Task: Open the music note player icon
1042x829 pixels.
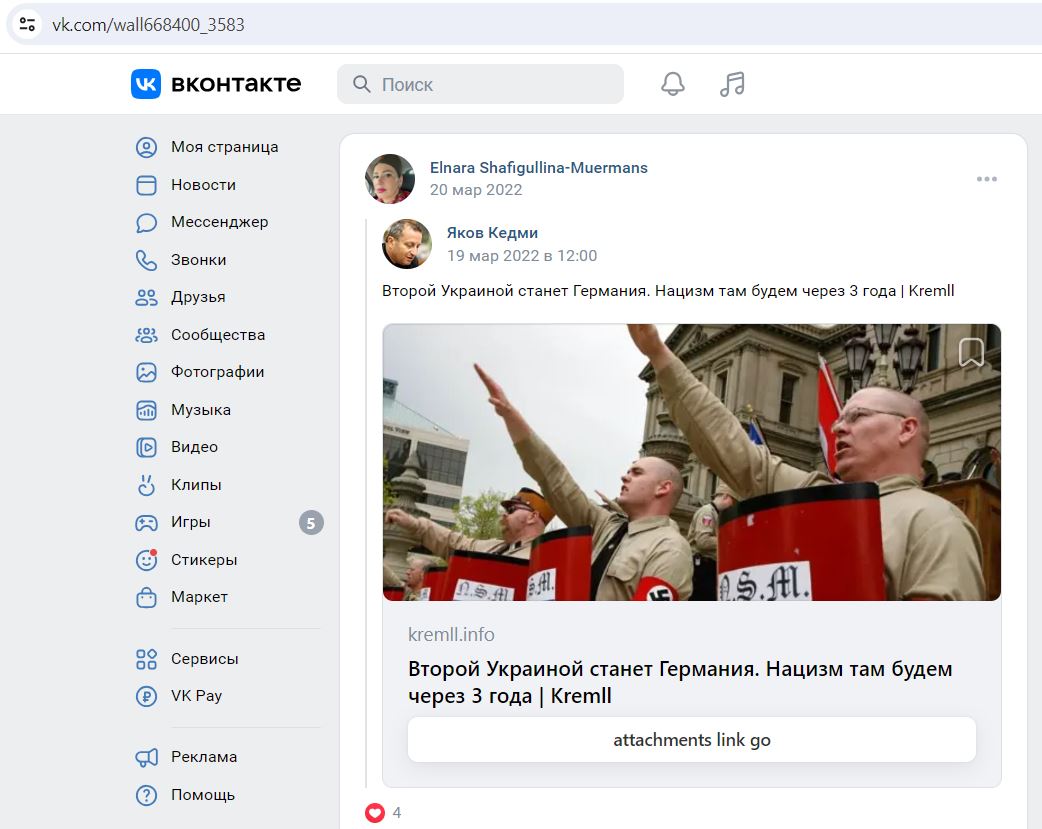Action: 732,84
